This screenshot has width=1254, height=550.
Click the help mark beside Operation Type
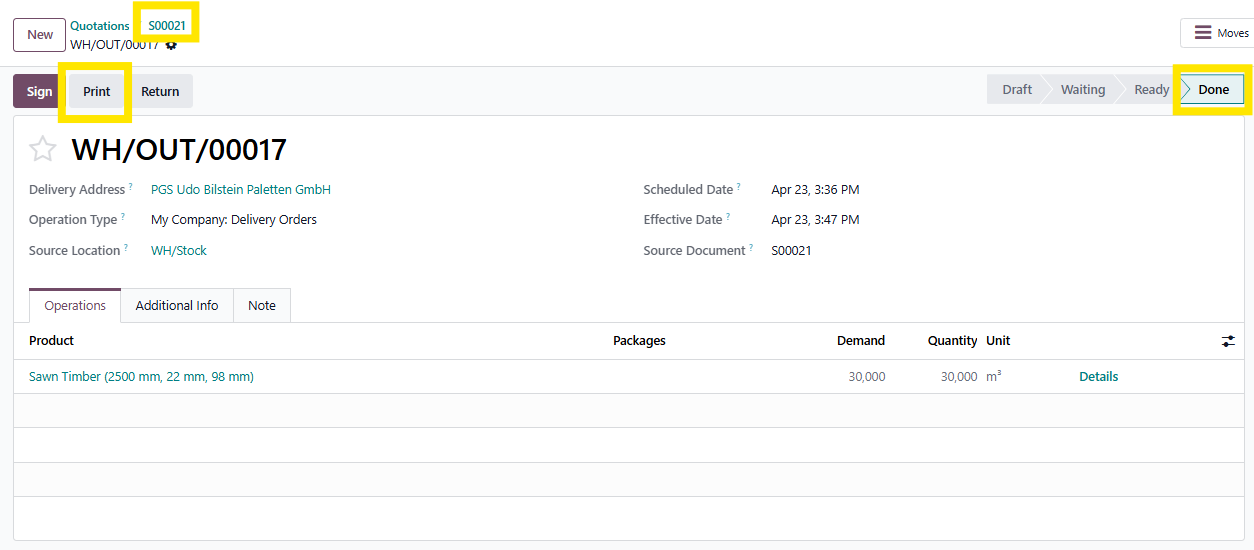point(123,217)
